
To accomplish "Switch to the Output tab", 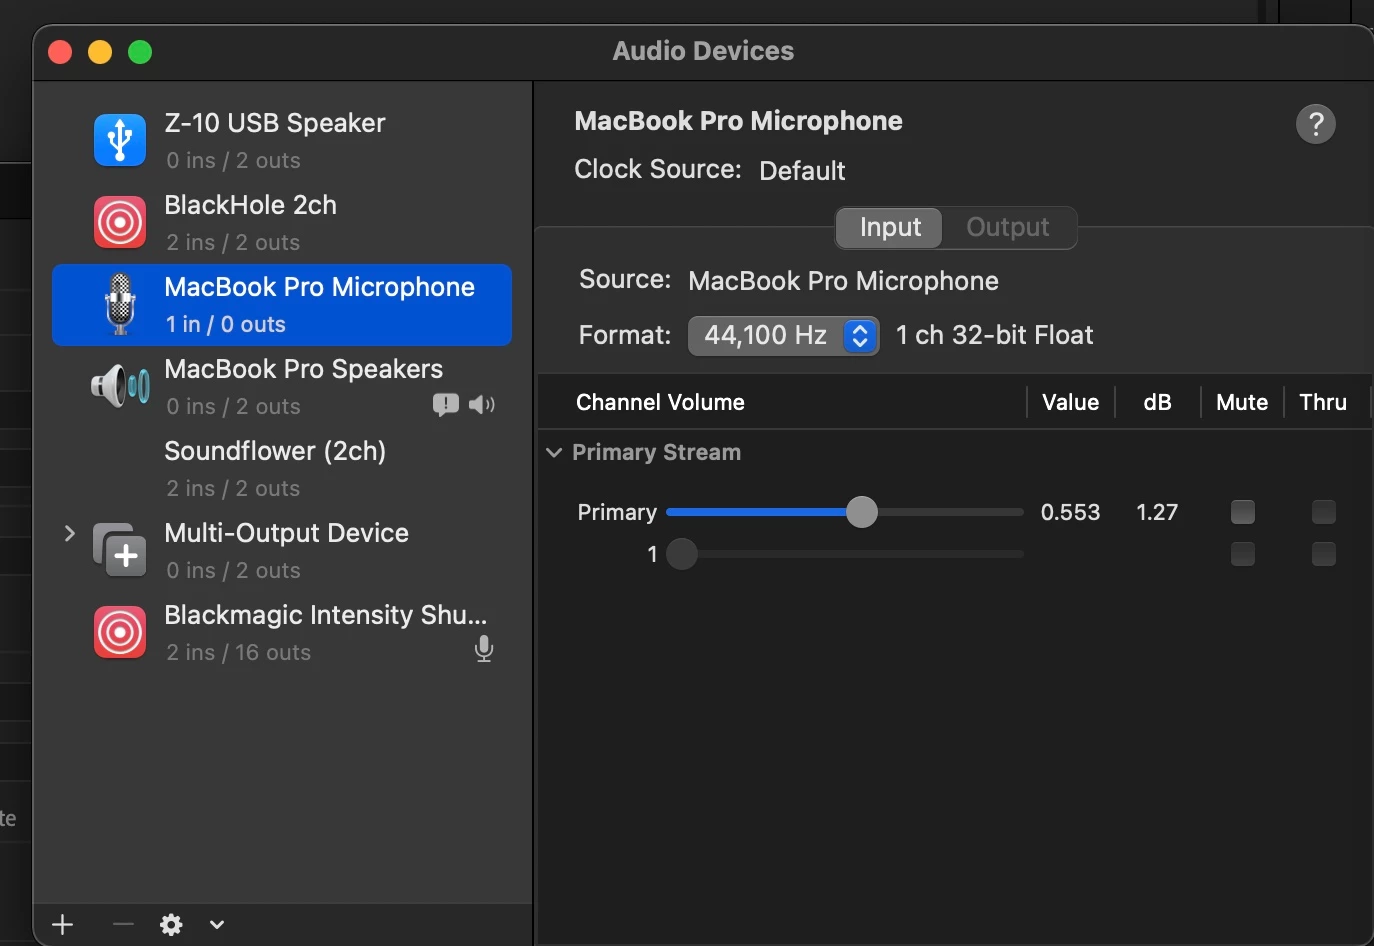I will coord(1008,227).
